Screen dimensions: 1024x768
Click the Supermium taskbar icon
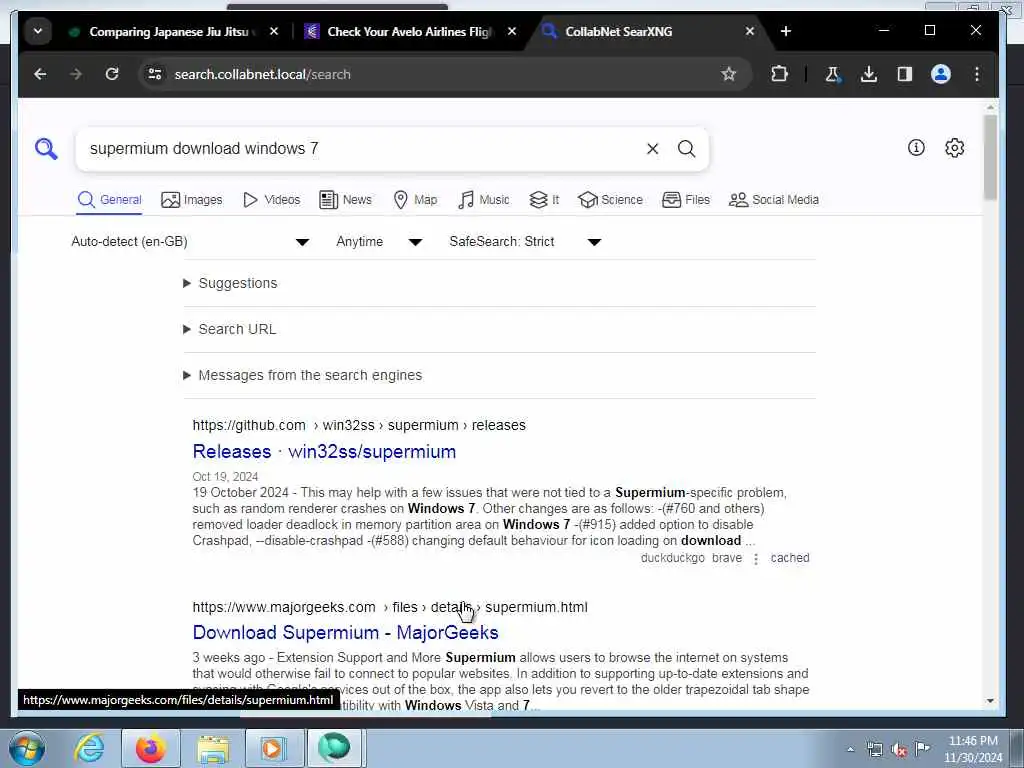[x=334, y=748]
